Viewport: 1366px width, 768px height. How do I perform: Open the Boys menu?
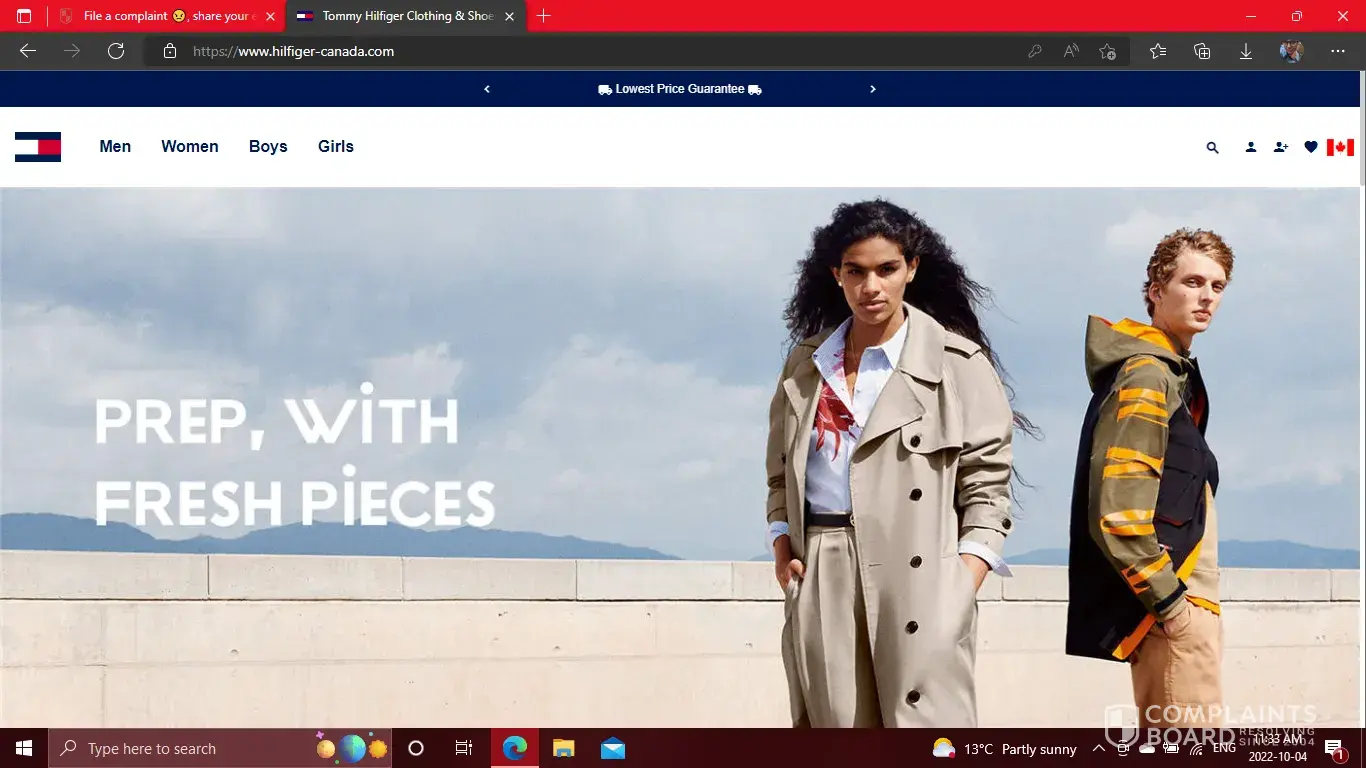(268, 147)
